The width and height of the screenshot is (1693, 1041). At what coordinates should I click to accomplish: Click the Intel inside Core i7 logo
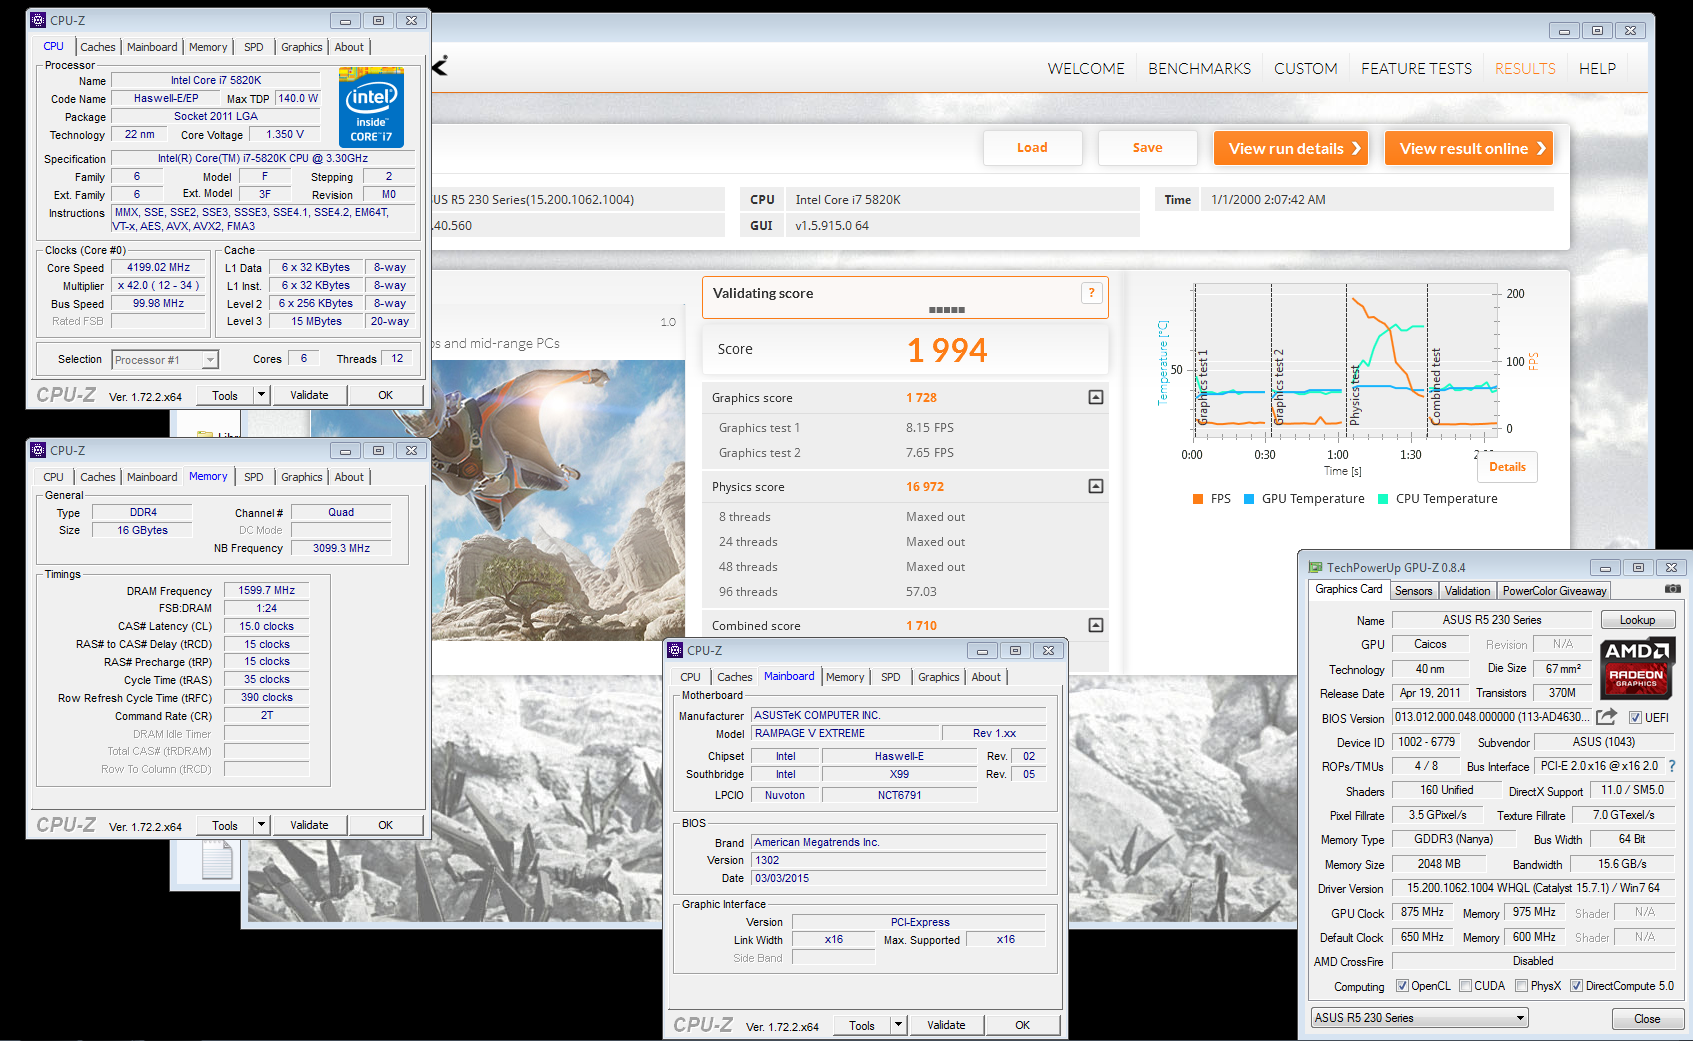(x=371, y=108)
